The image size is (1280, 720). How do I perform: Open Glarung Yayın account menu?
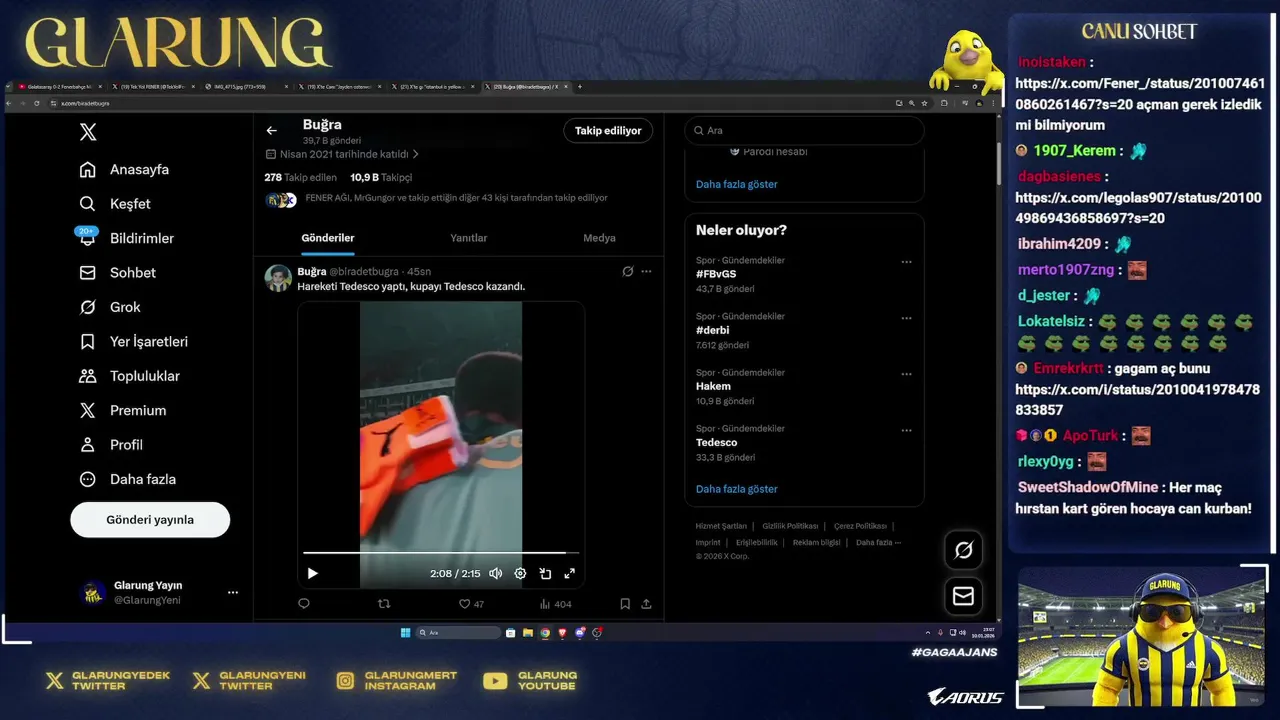click(232, 592)
